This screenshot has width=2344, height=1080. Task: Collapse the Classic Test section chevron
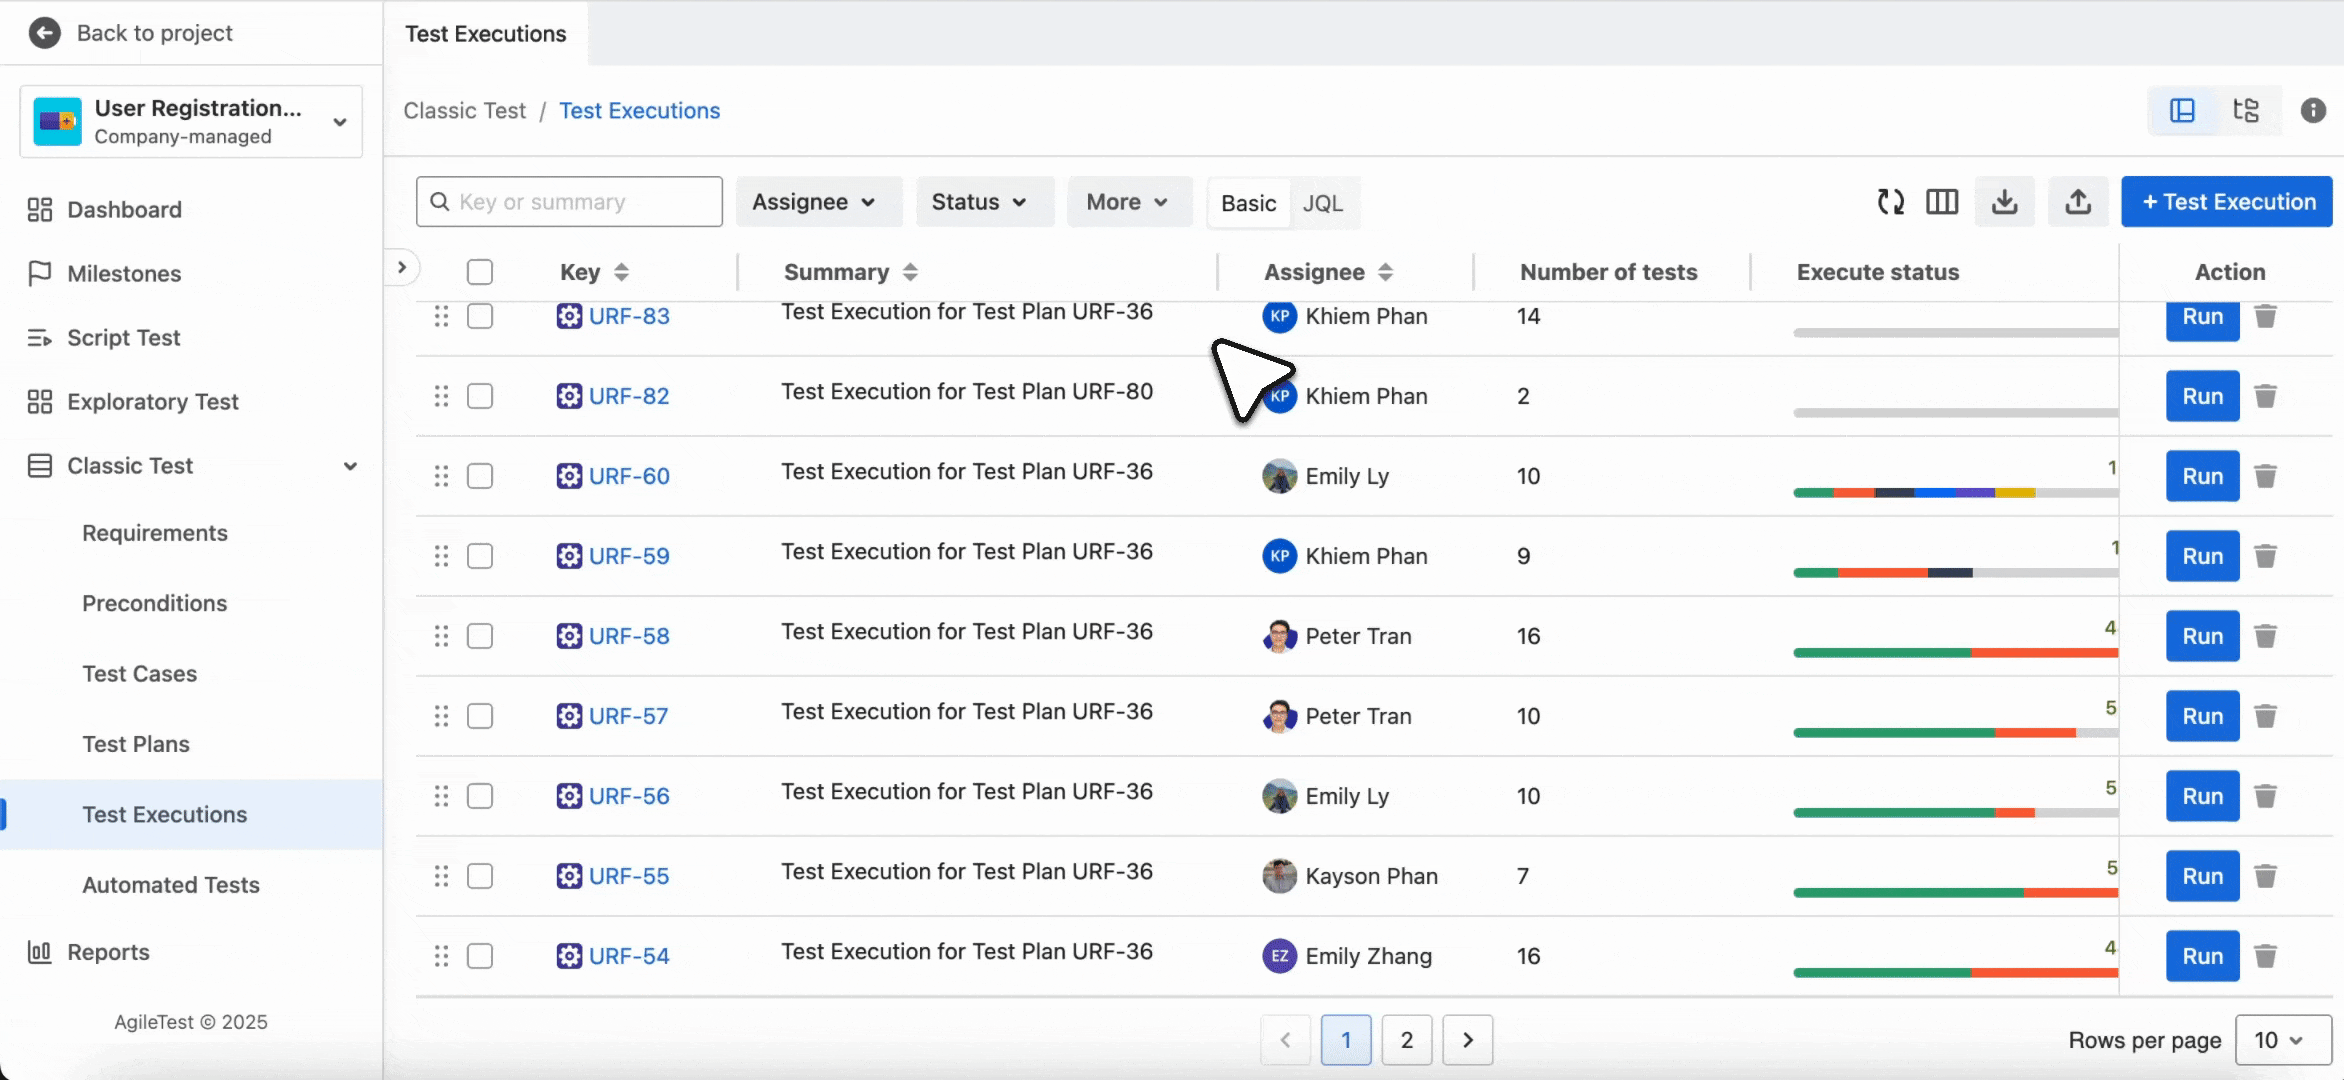coord(350,466)
